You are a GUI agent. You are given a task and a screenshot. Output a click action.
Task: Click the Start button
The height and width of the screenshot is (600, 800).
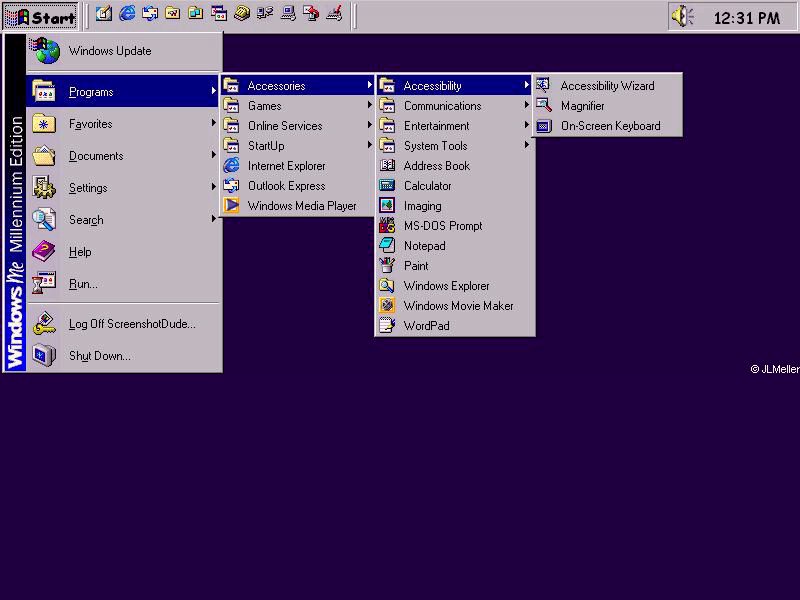[x=41, y=17]
